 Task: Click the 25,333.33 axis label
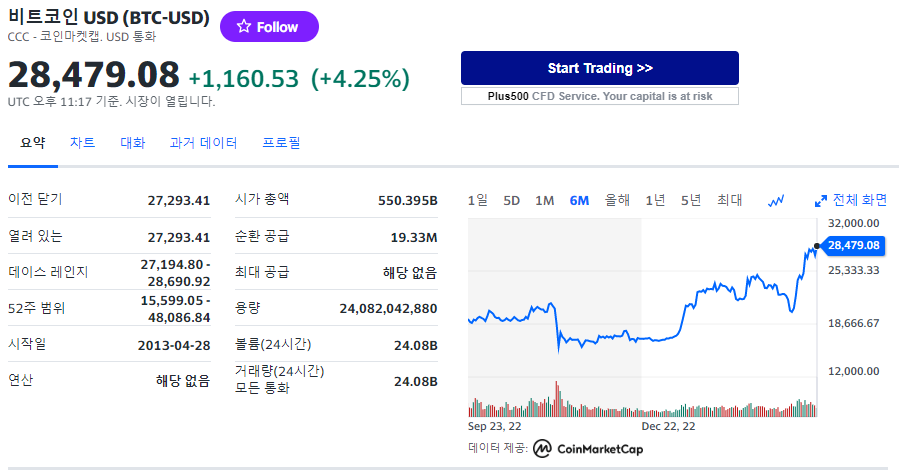[x=854, y=271]
